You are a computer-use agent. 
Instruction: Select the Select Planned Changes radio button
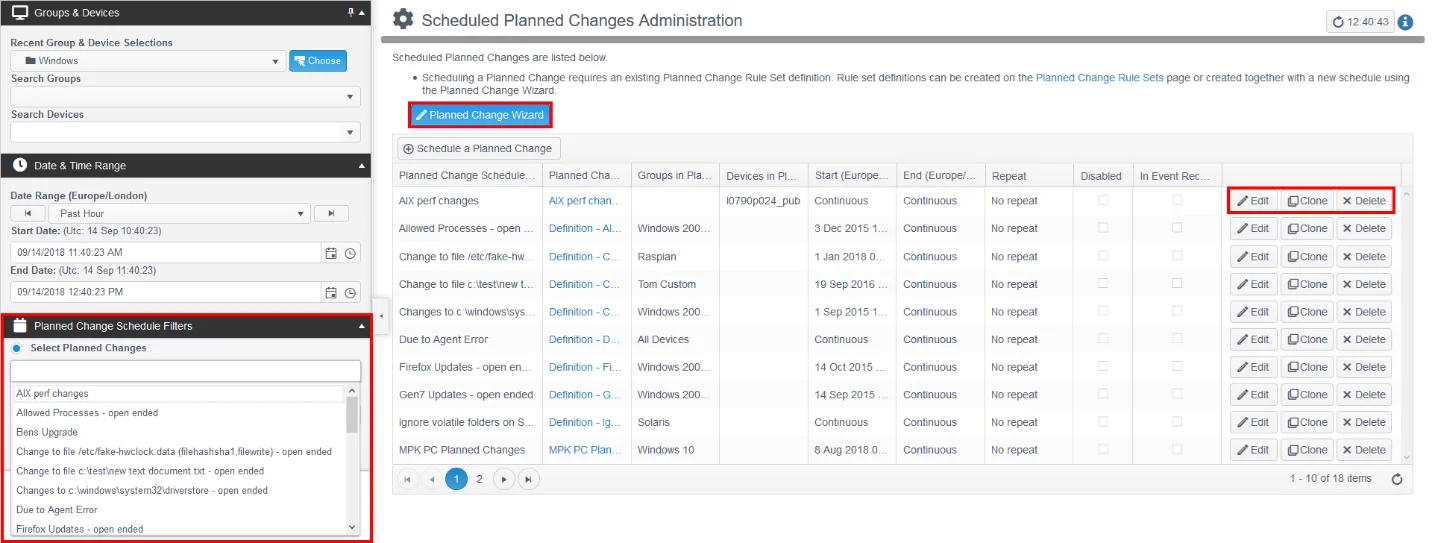point(17,348)
